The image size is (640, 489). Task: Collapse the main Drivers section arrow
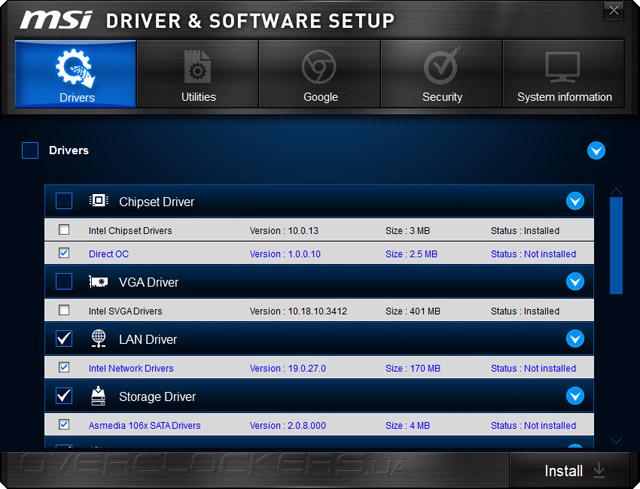pos(596,151)
